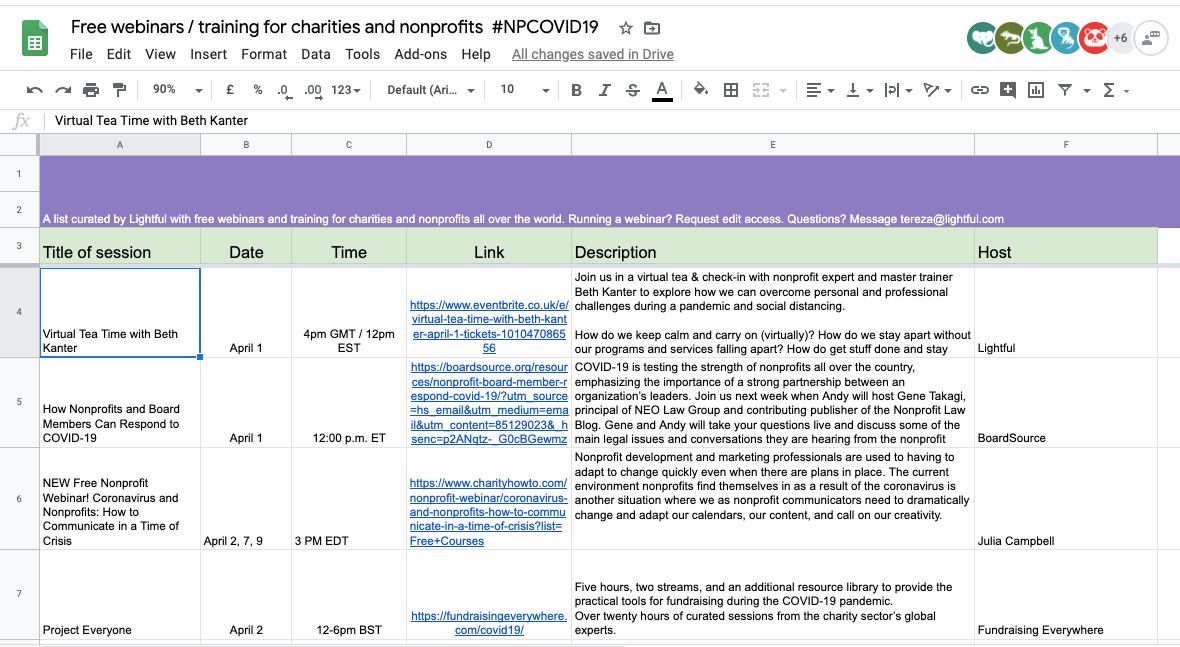Image resolution: width=1180 pixels, height=647 pixels.
Task: Select the 'Project Everyone' cell
Action: point(120,595)
